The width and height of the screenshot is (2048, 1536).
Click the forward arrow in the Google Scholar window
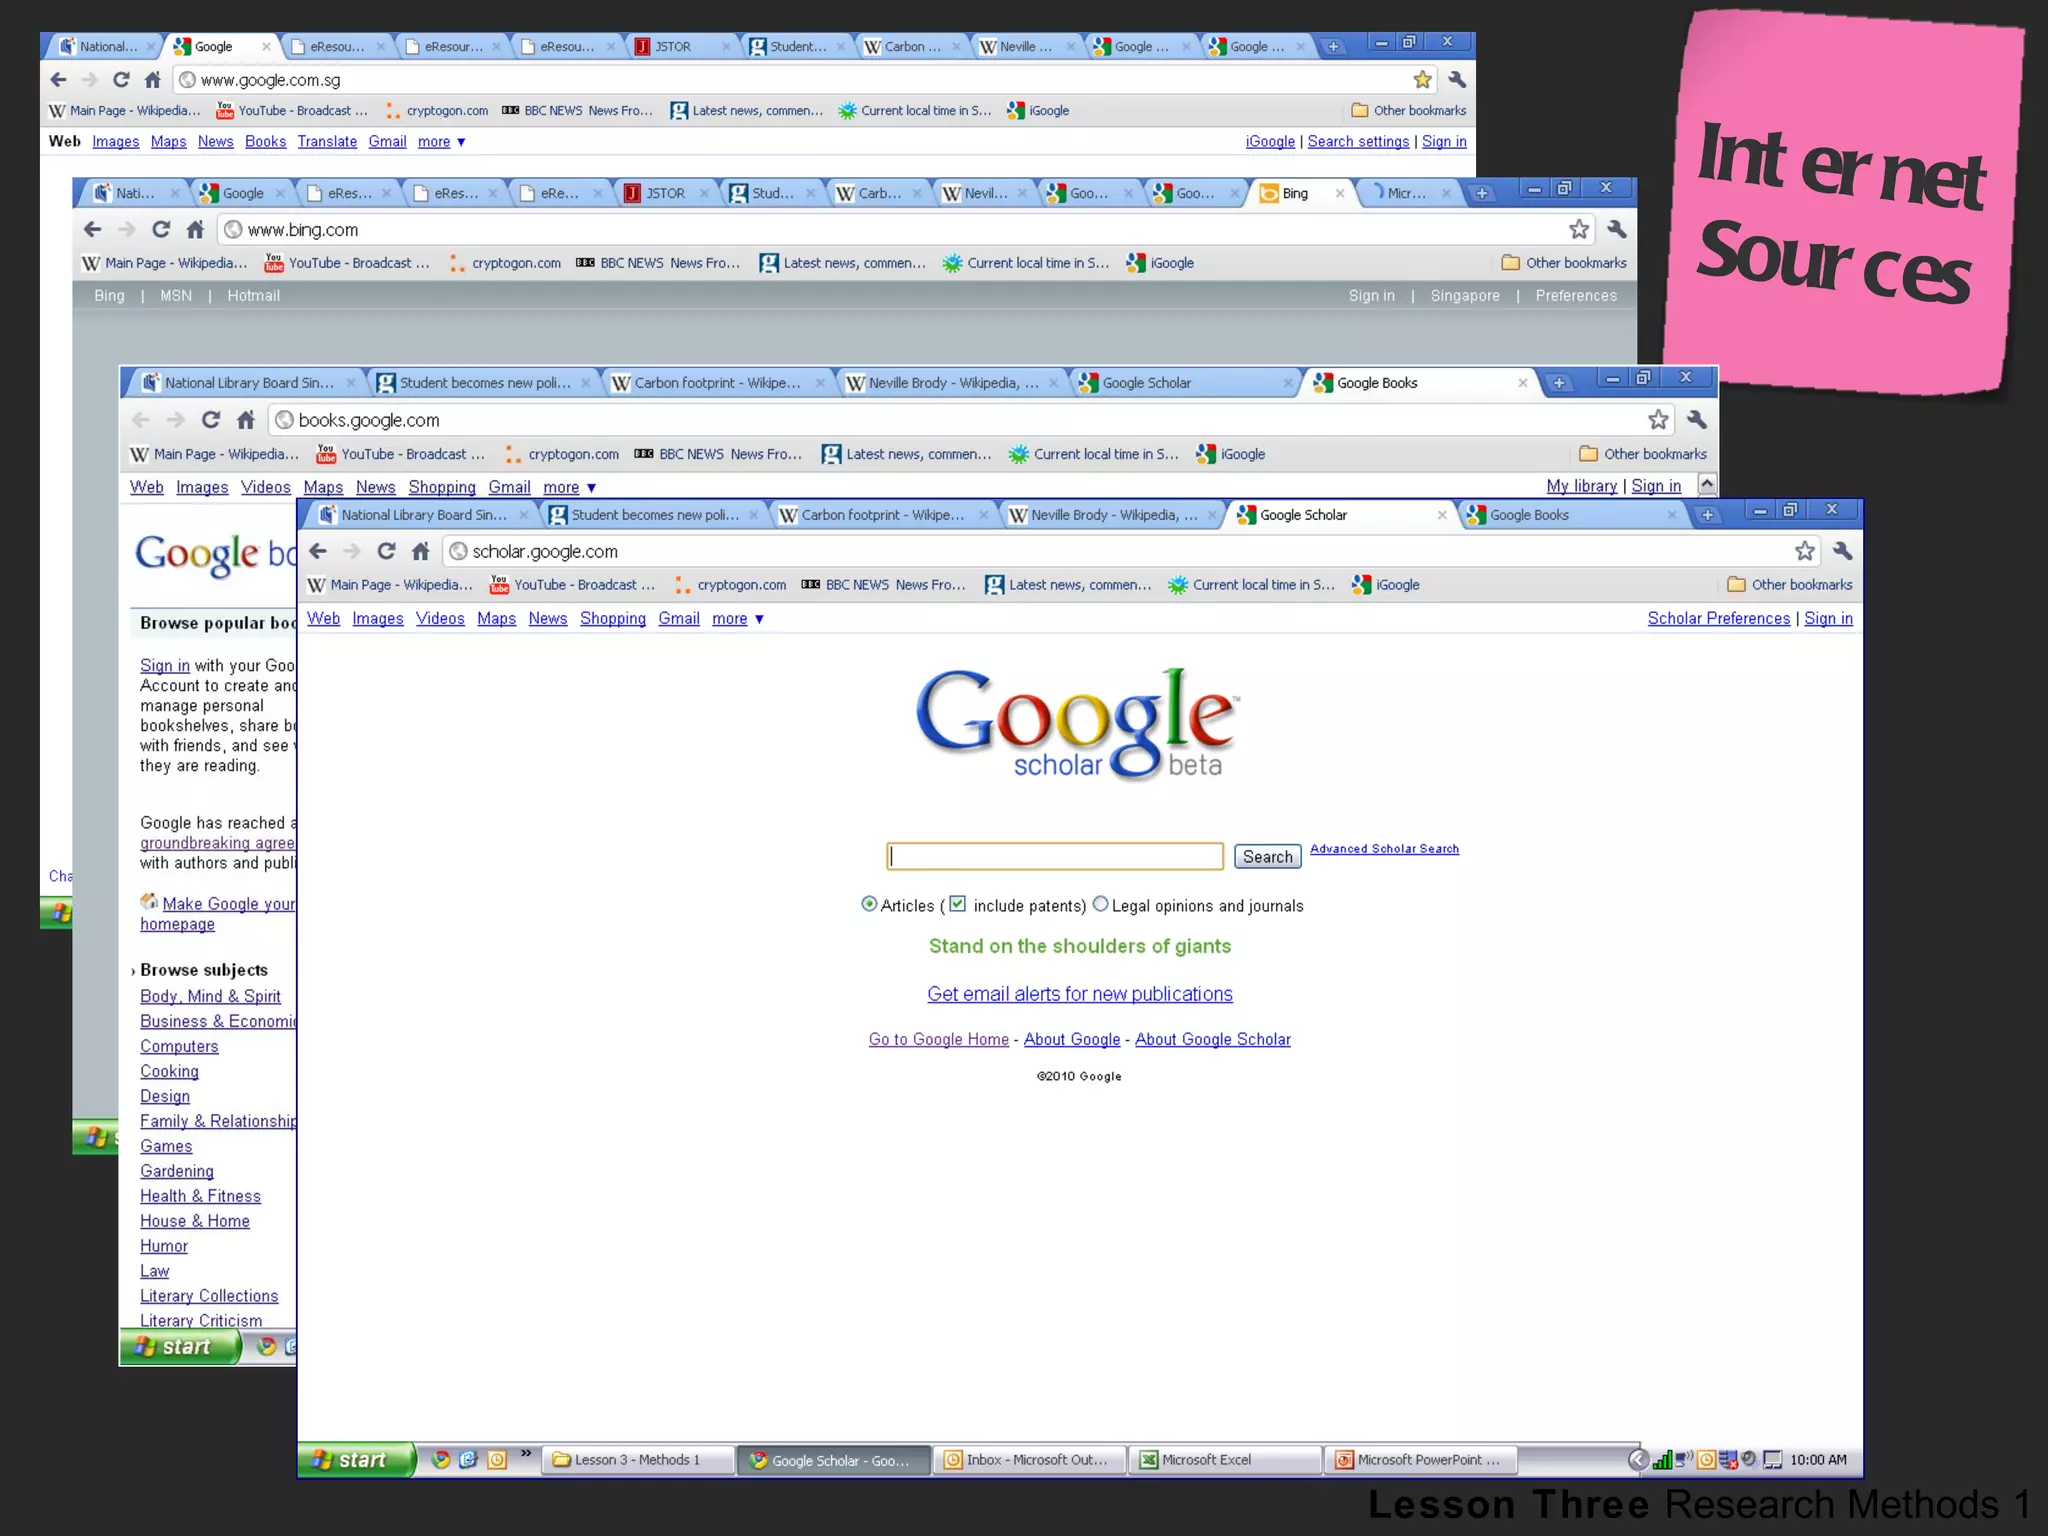pyautogui.click(x=352, y=551)
